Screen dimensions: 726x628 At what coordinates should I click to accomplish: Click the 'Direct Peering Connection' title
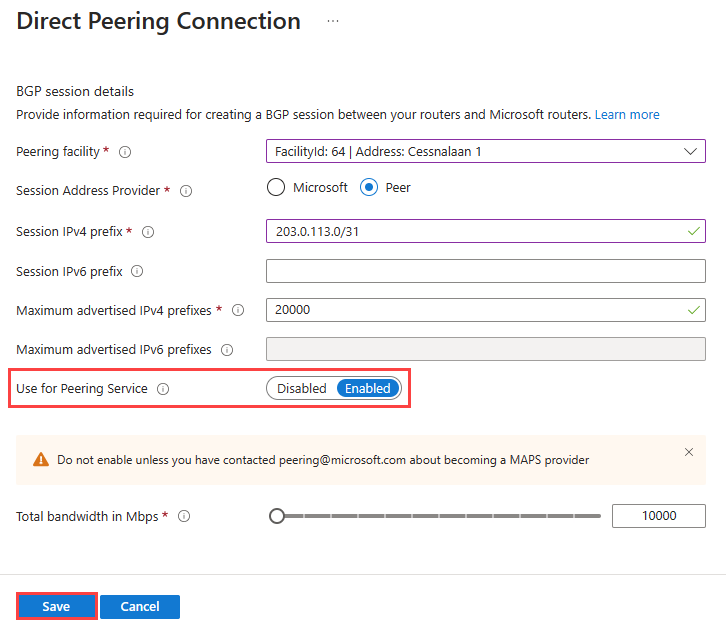(158, 21)
